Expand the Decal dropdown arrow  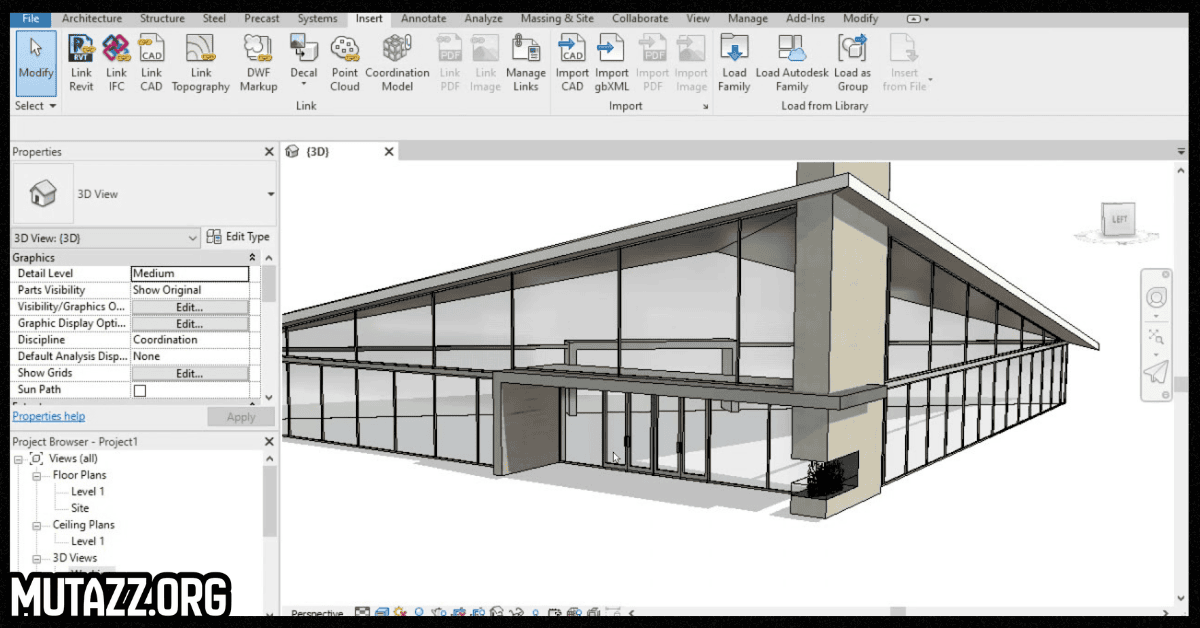304,85
